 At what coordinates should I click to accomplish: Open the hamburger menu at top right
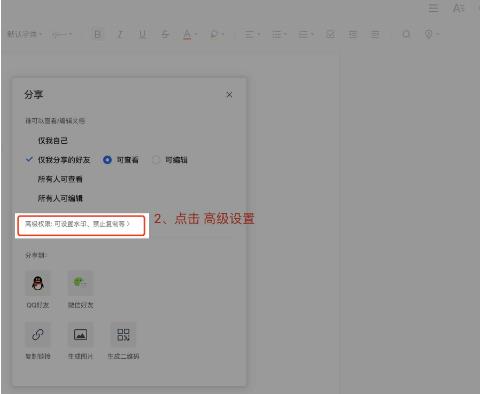pyautogui.click(x=433, y=8)
